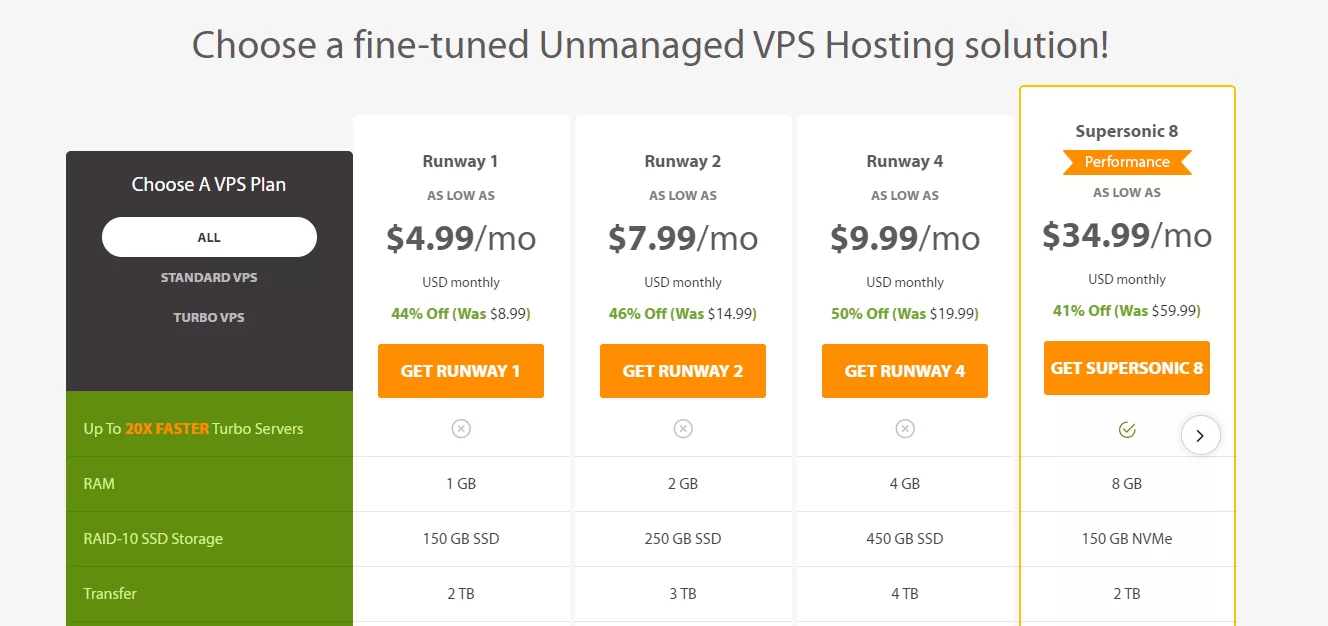
Task: Click the crossed-out circle icon under Runway 2
Action: [x=683, y=428]
